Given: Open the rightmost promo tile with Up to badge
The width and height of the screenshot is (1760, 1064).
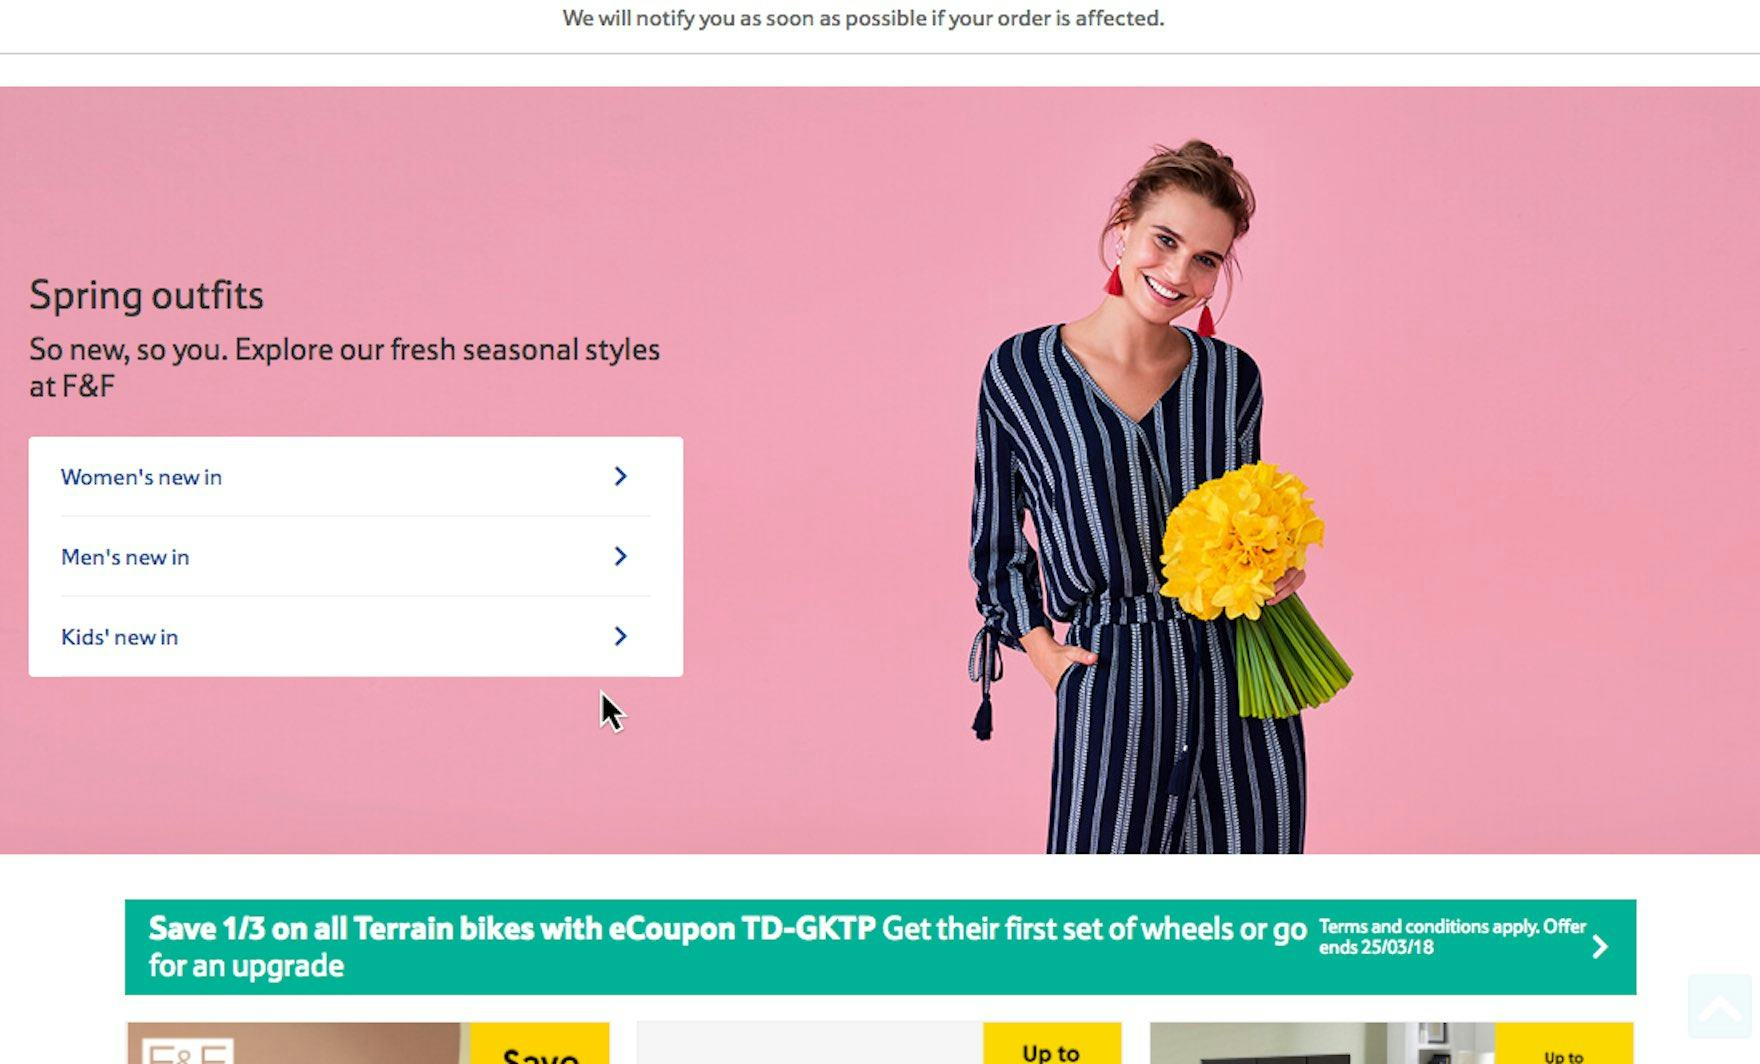Looking at the screenshot, I should pyautogui.click(x=1391, y=1043).
